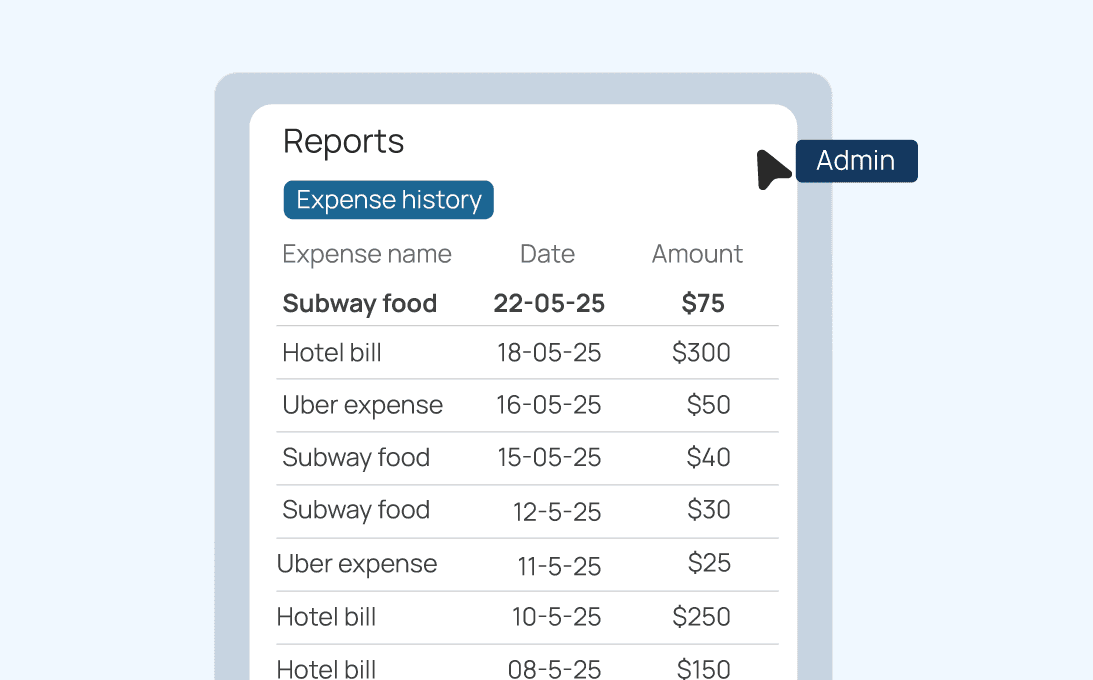
Task: Sort by the Amount column header
Action: click(697, 254)
